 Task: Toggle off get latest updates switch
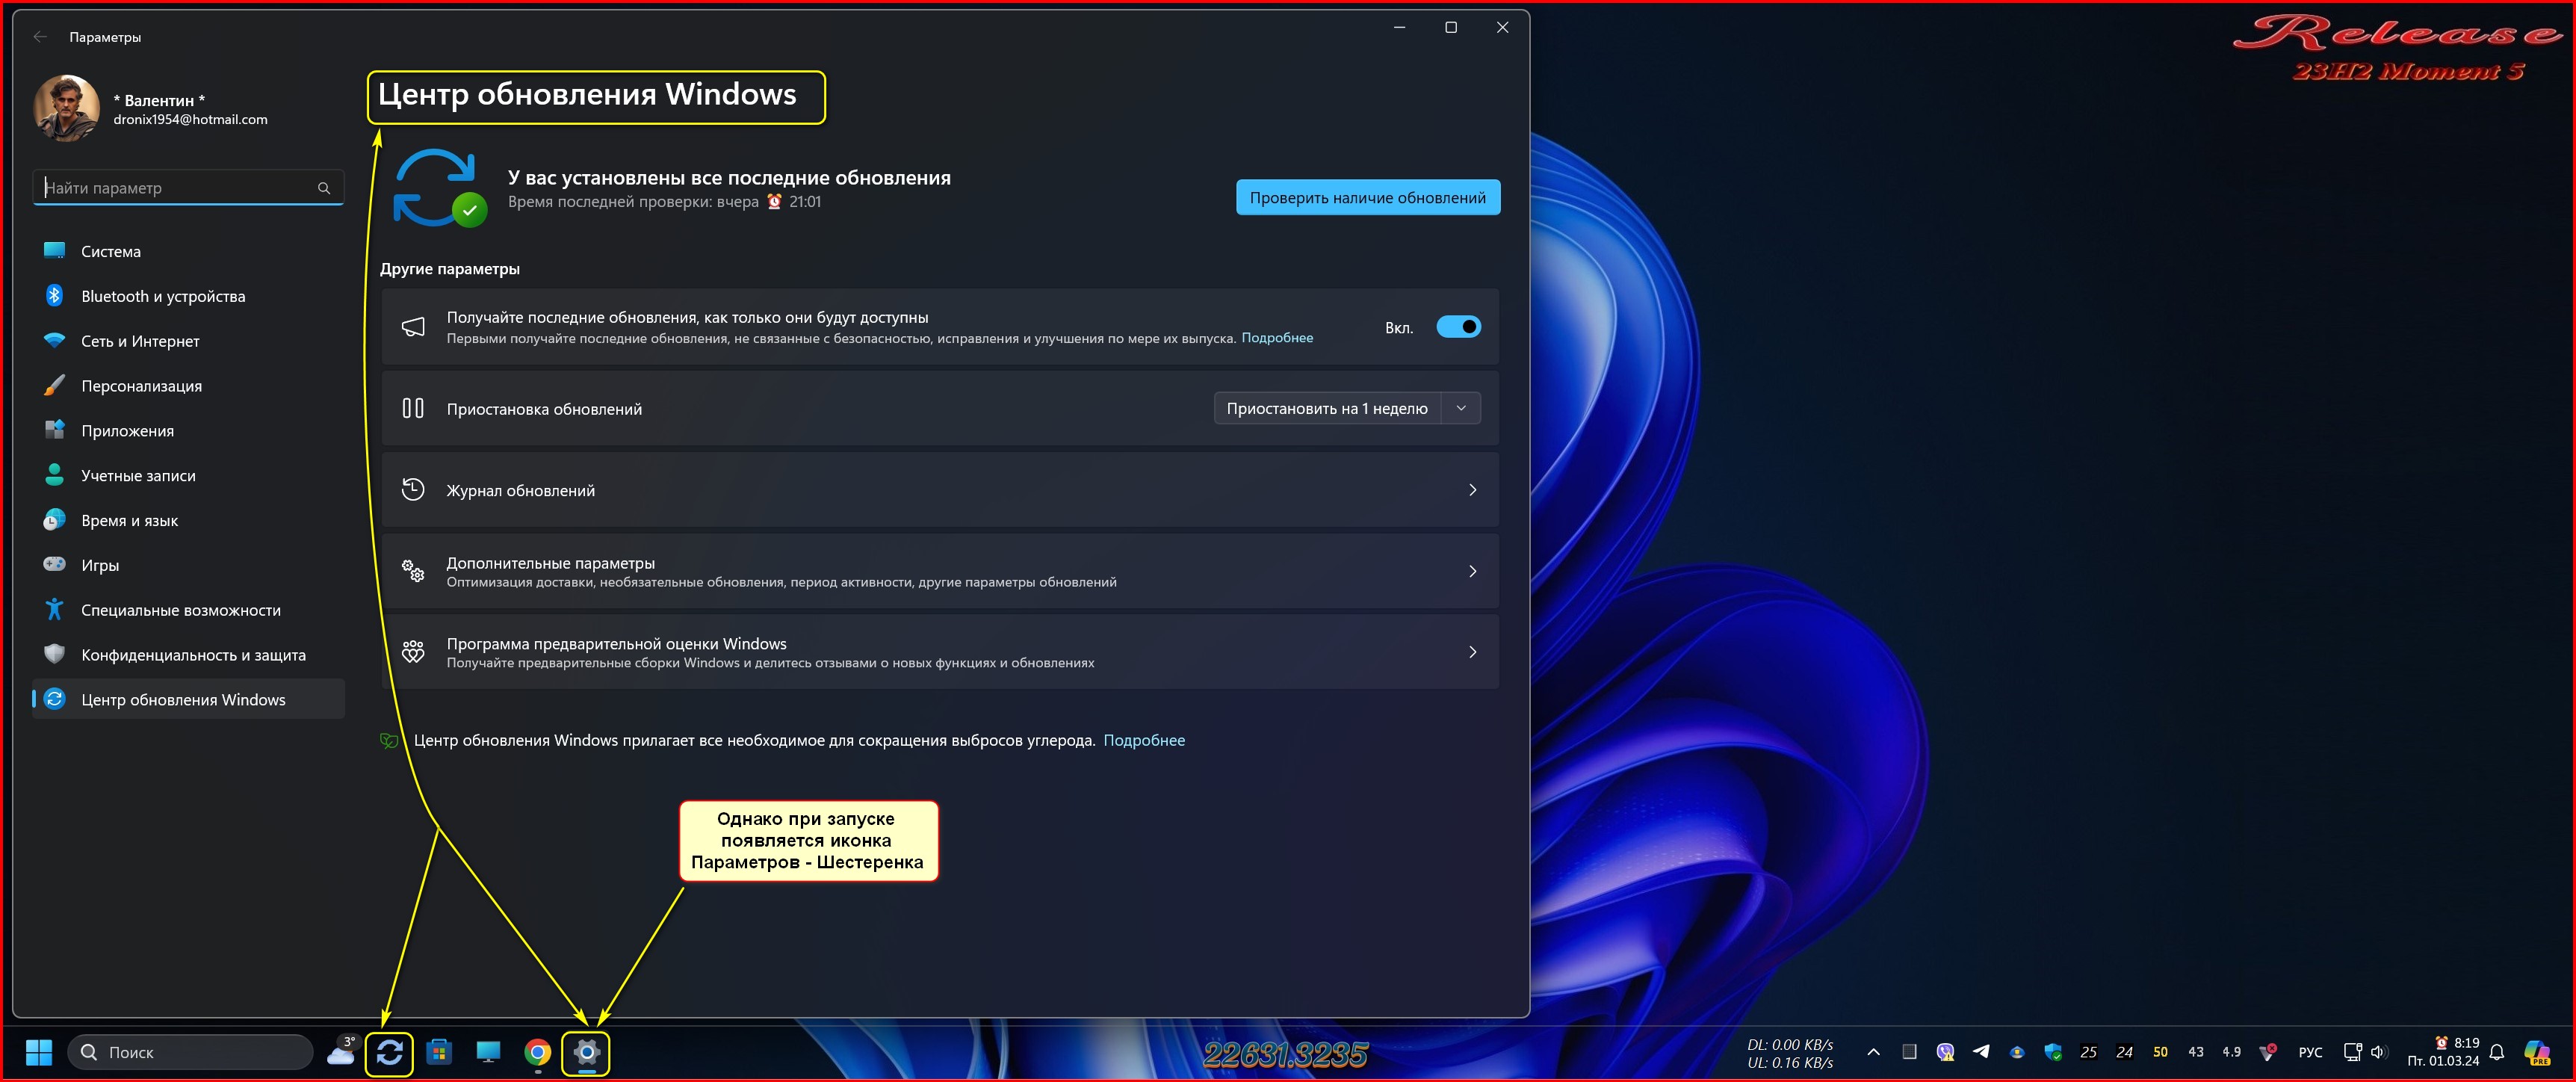(1458, 327)
